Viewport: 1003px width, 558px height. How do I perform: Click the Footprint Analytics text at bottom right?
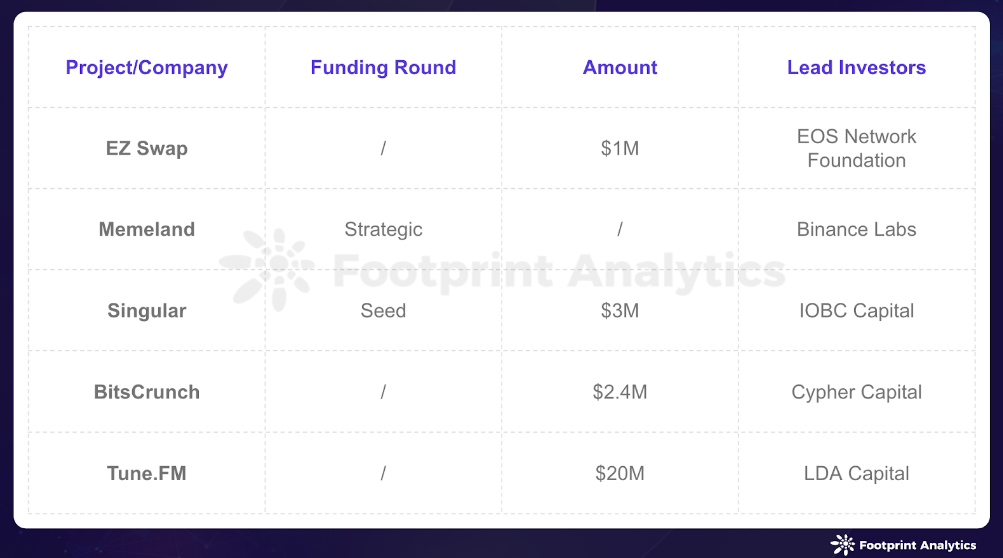coord(917,545)
